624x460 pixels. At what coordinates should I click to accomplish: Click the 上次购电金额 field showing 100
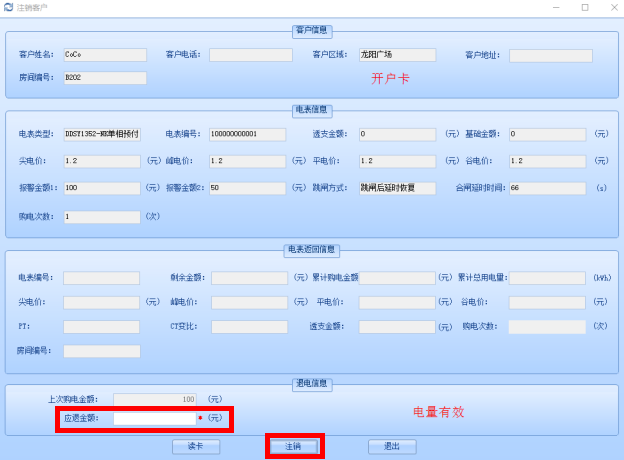[x=154, y=399]
